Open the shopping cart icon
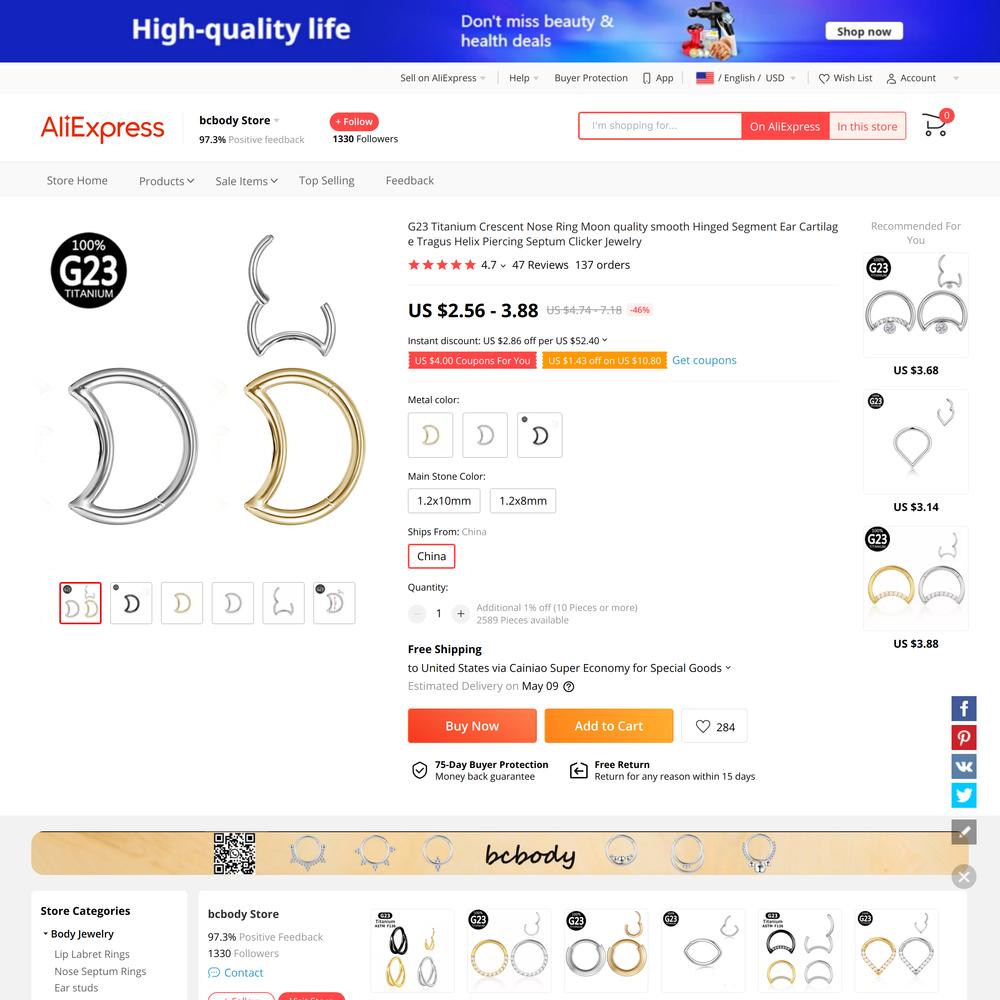This screenshot has height=1000, width=1000. coord(936,124)
